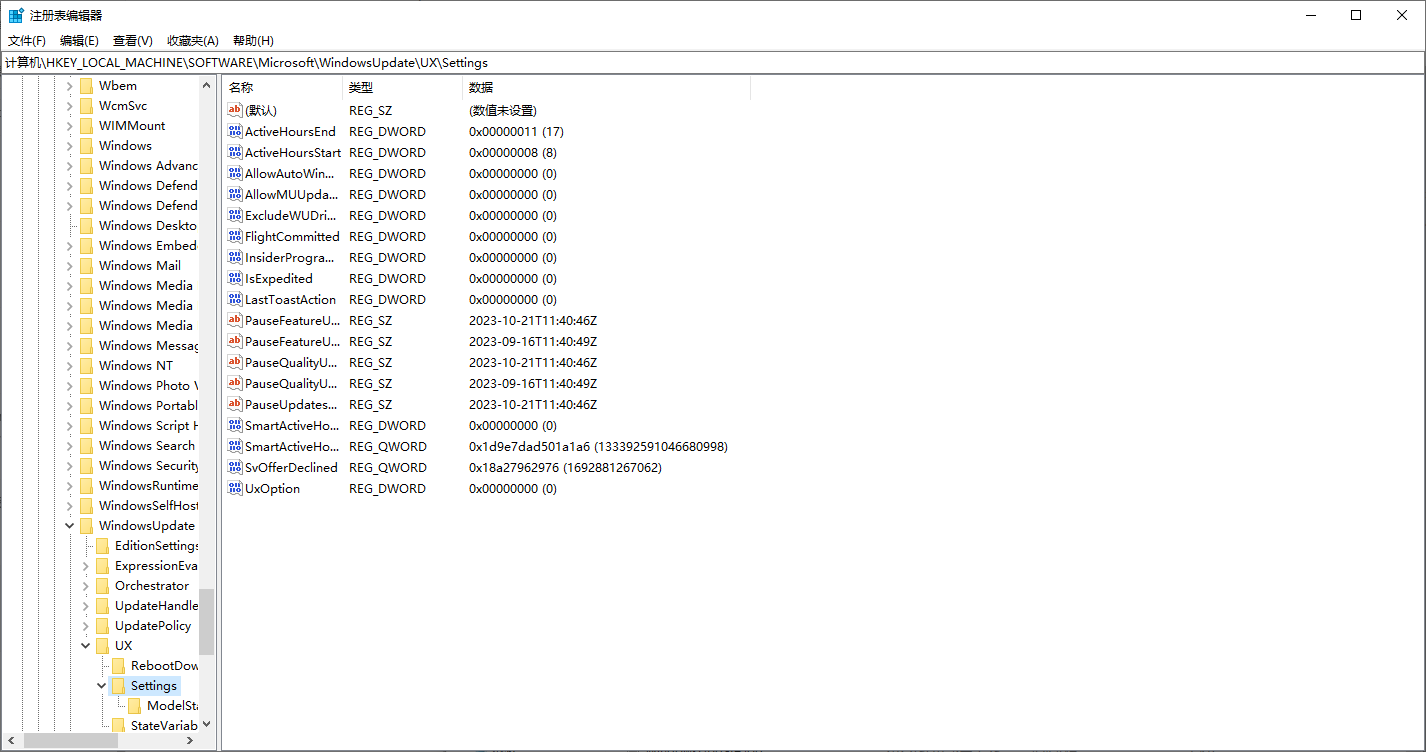This screenshot has width=1426, height=752.
Task: Open the 帮助(H) menu
Action: click(253, 40)
